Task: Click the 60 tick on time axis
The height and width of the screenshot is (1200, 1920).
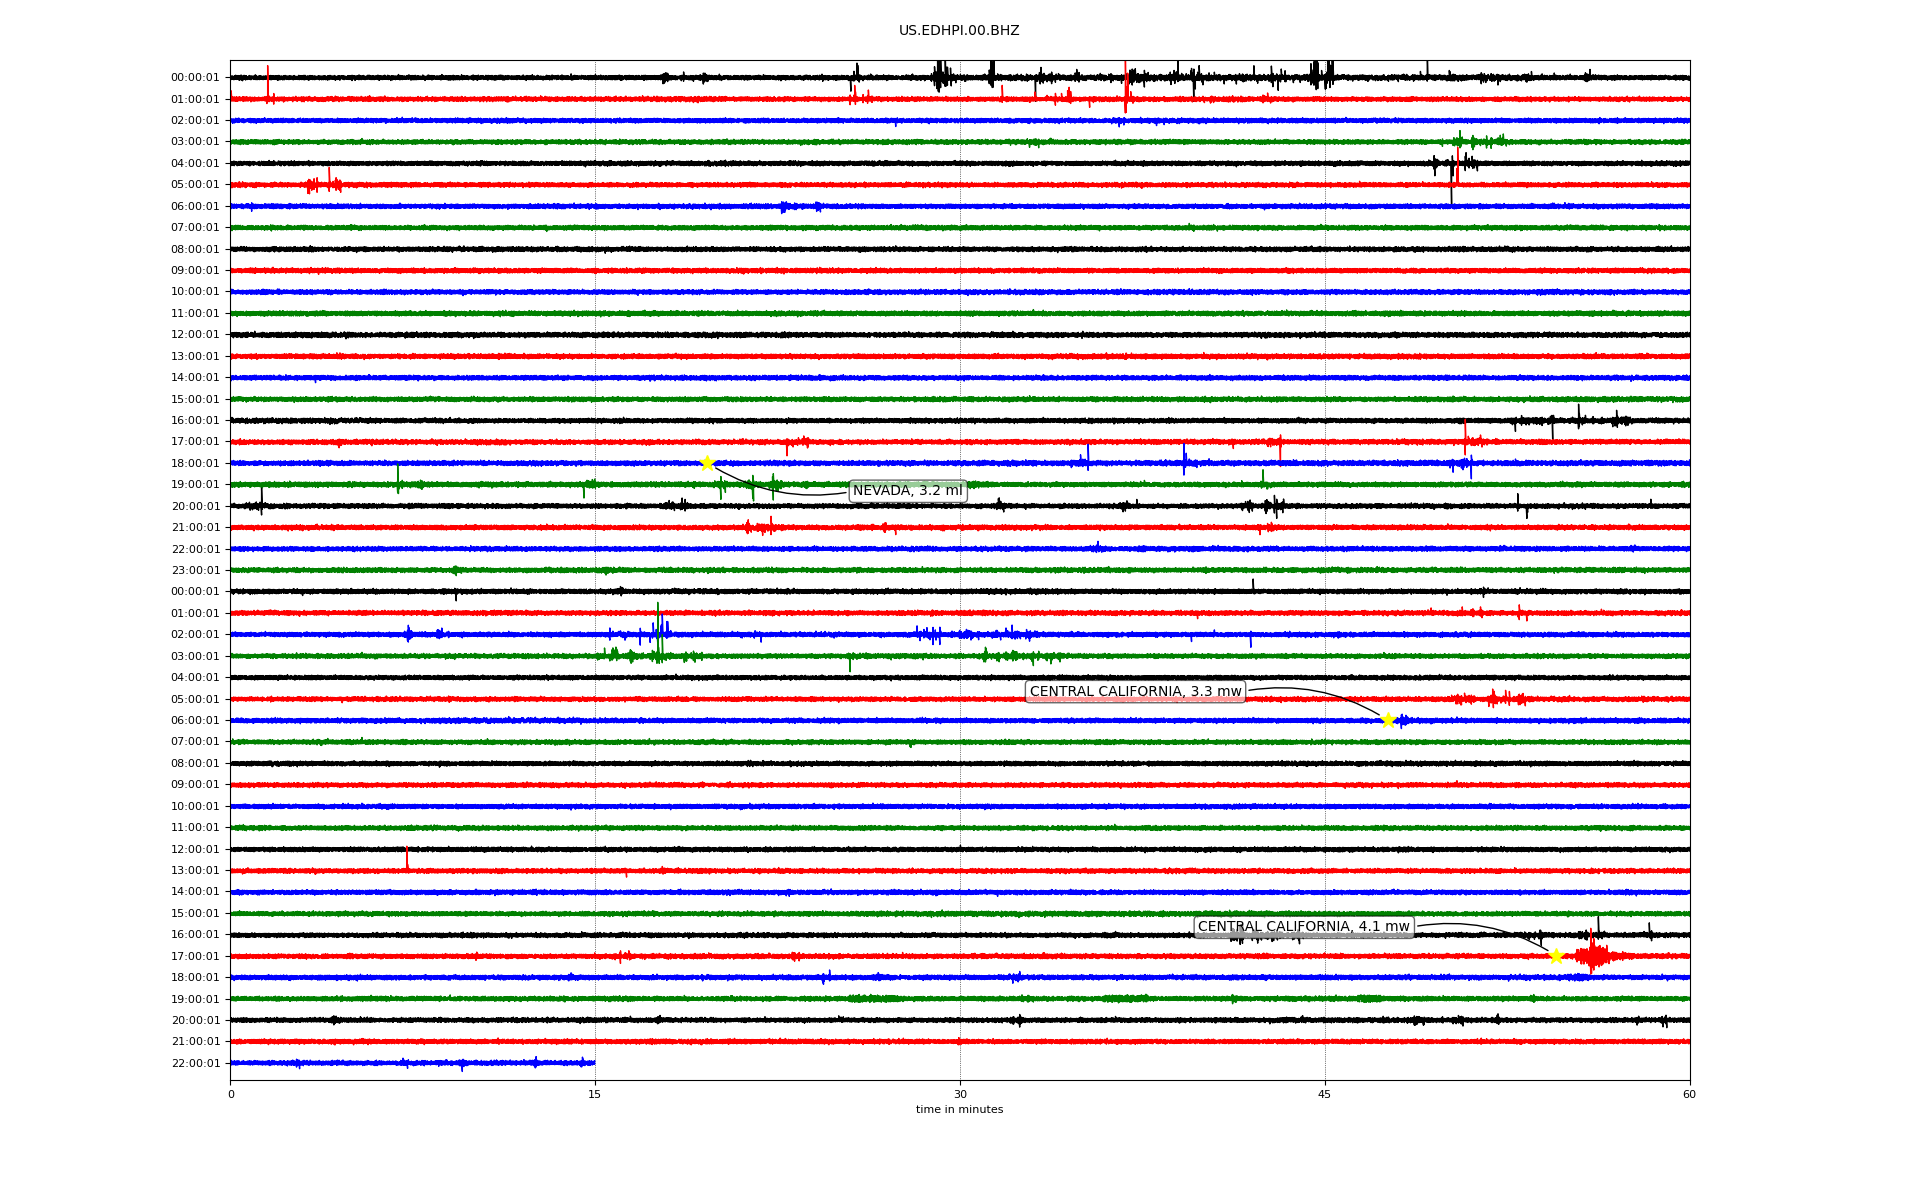Action: pos(1689,1094)
